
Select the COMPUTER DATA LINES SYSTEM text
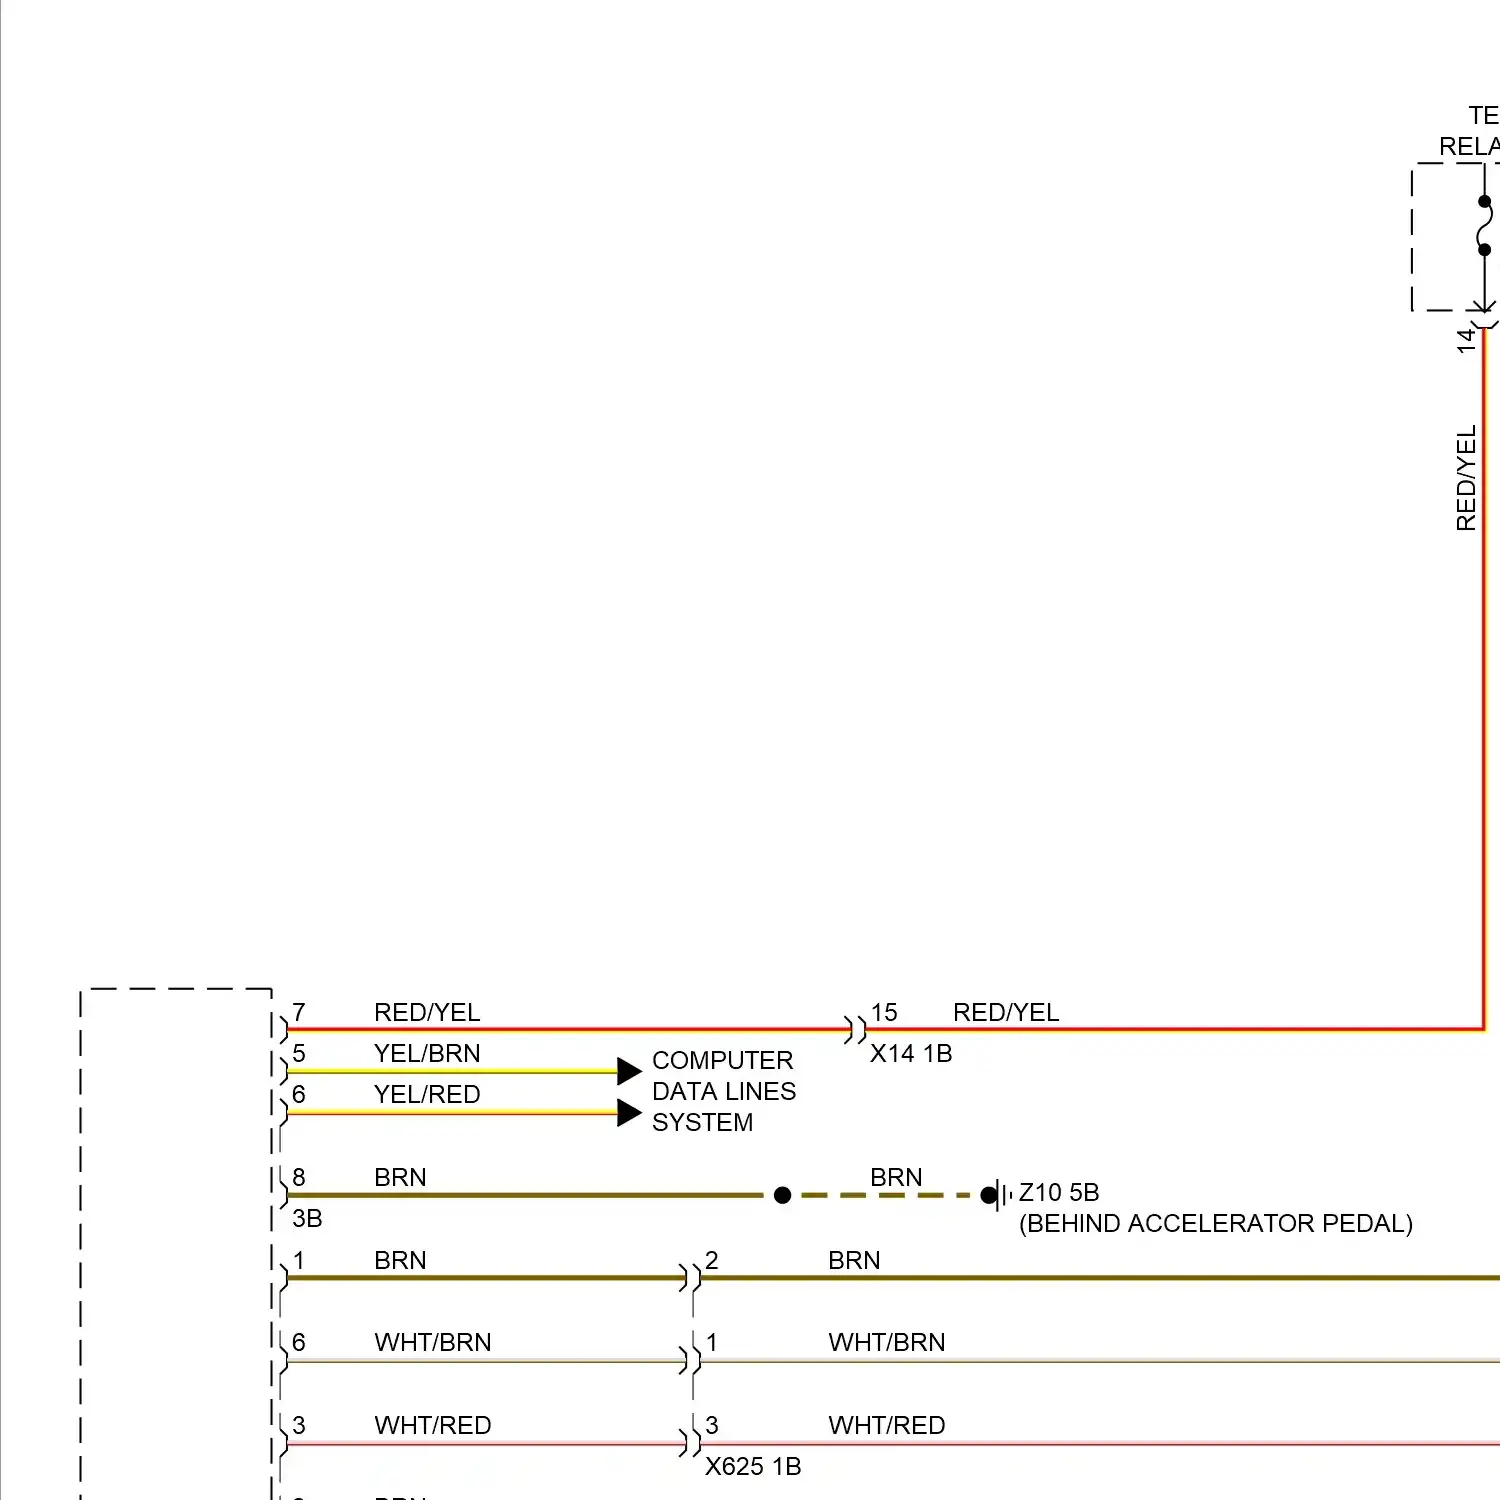click(x=724, y=1091)
